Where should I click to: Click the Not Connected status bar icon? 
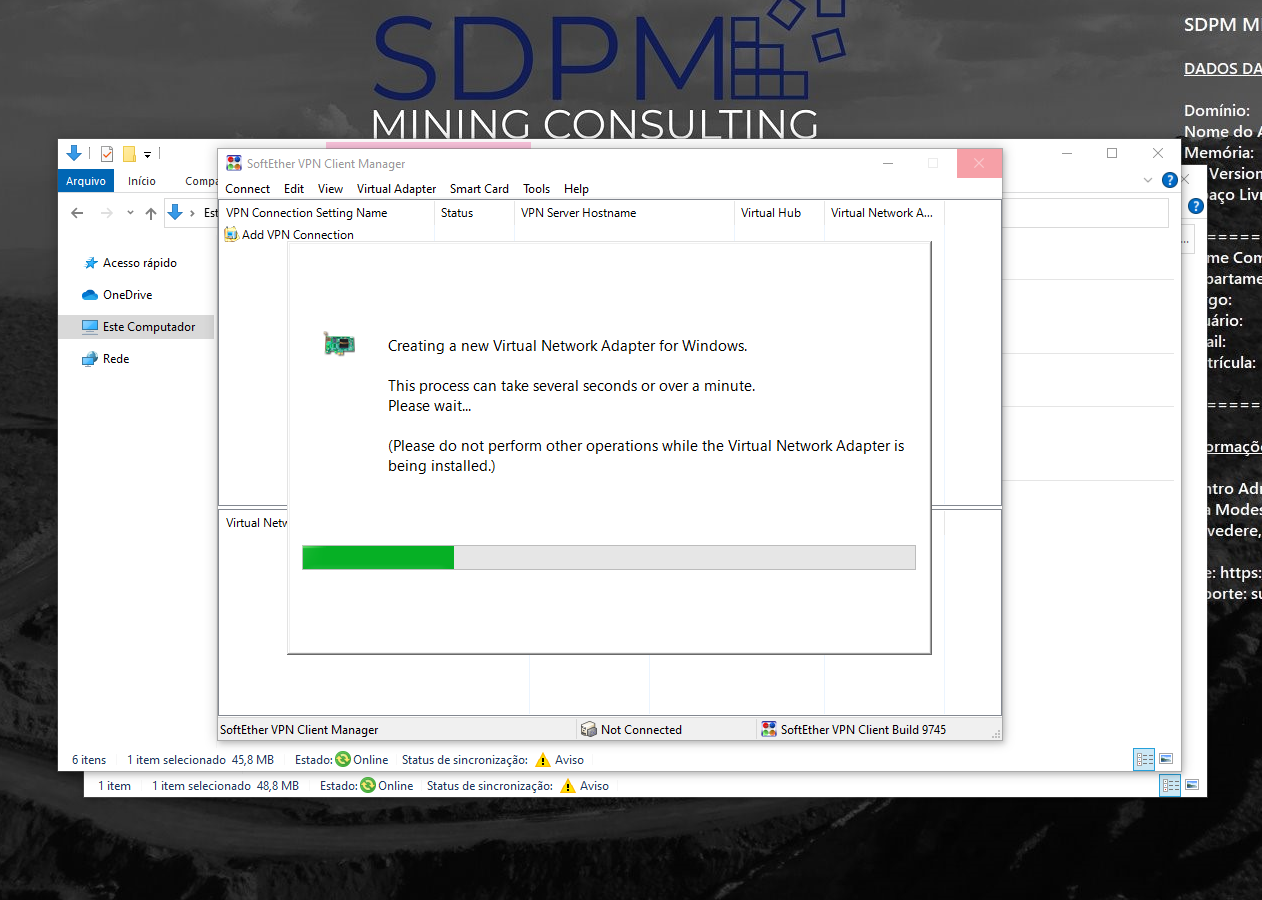(x=588, y=730)
